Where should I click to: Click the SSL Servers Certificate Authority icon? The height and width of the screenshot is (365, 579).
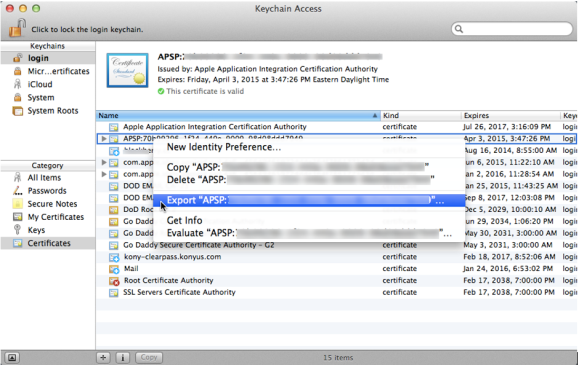pos(114,293)
